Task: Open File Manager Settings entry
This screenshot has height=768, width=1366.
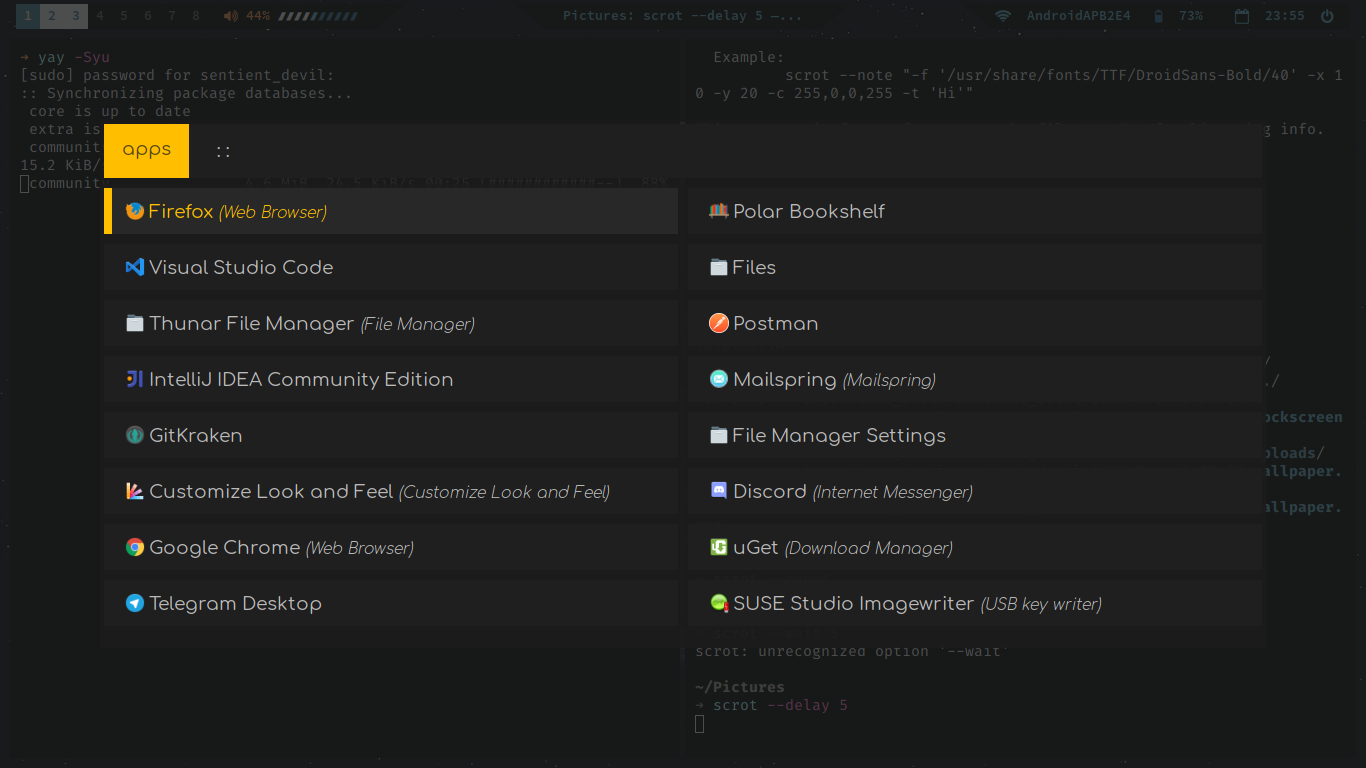Action: tap(975, 435)
